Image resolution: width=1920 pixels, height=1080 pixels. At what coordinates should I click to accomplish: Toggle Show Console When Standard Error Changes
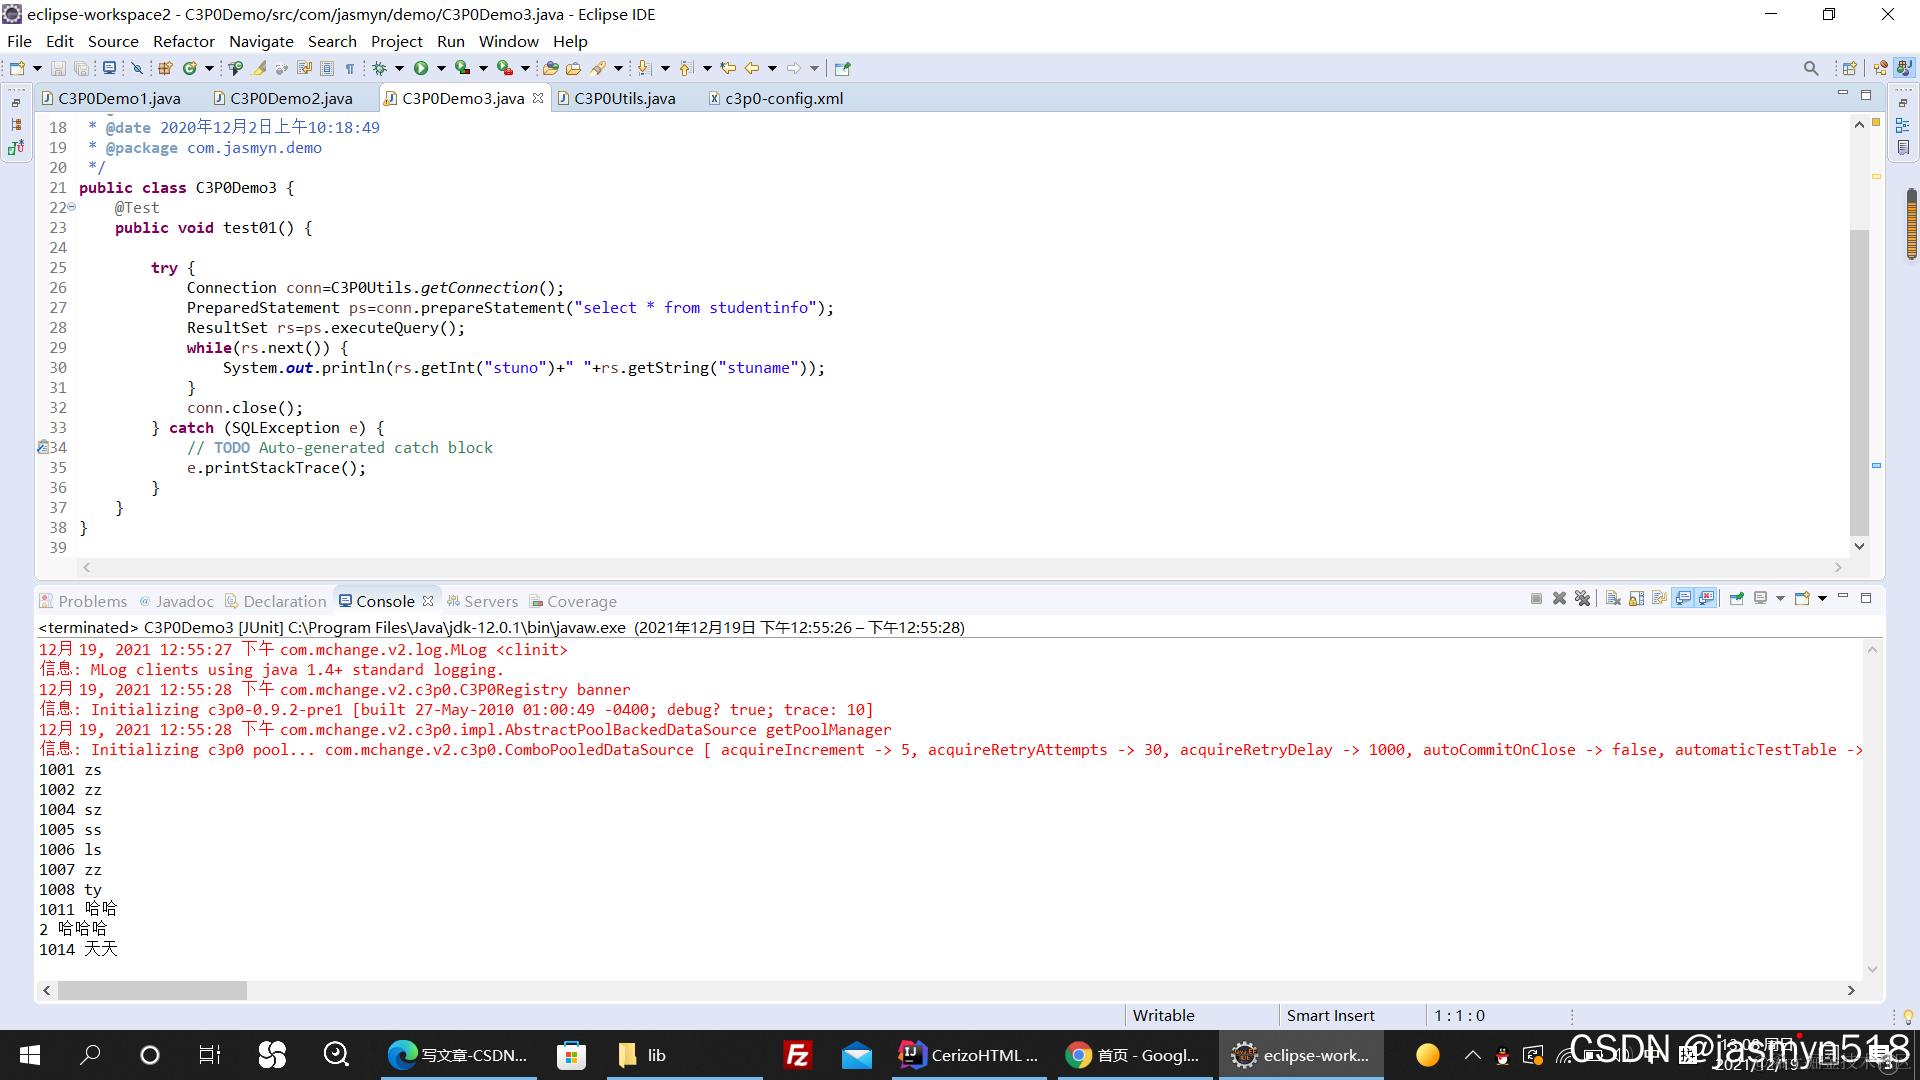pos(1707,599)
